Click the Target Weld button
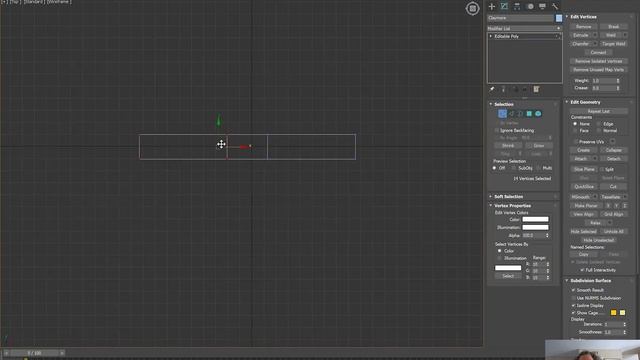The height and width of the screenshot is (360, 640). (613, 44)
